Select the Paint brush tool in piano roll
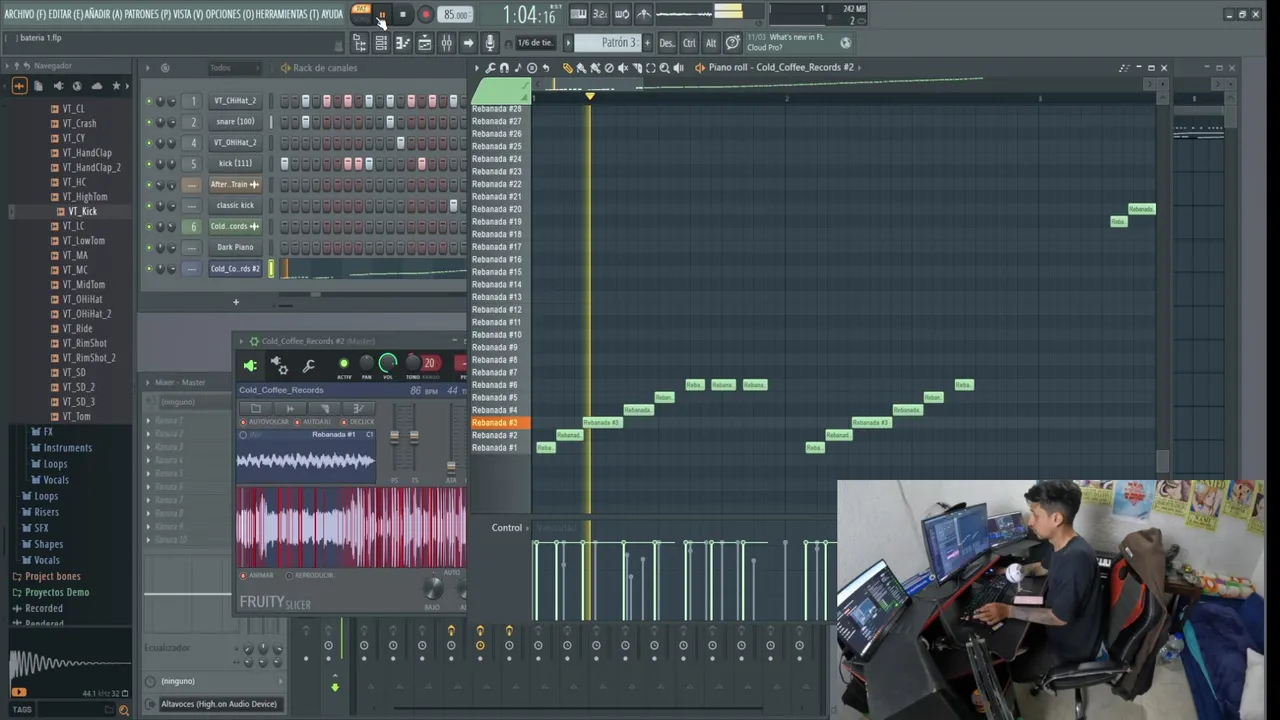Screen dimensions: 1280x720 tap(582, 68)
